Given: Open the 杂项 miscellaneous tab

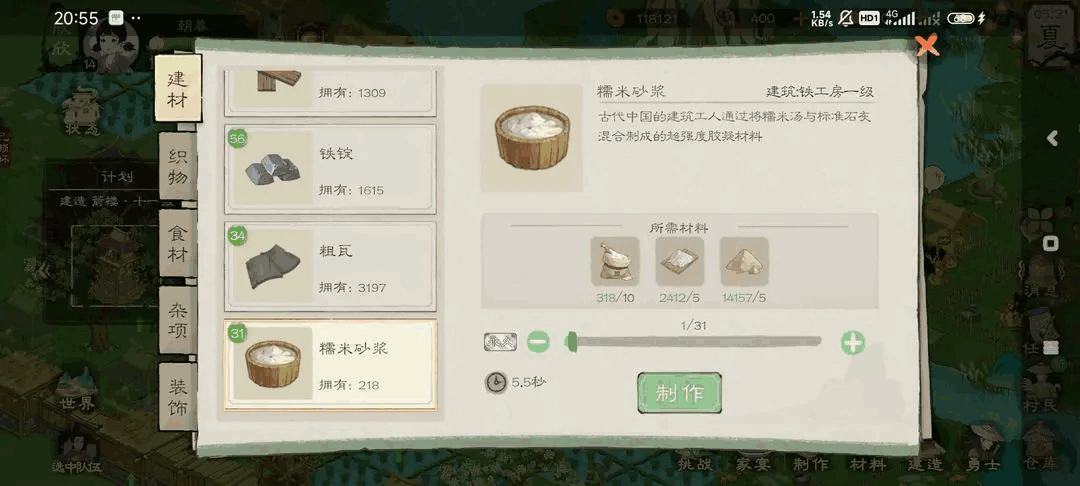Looking at the screenshot, I should click(x=178, y=320).
